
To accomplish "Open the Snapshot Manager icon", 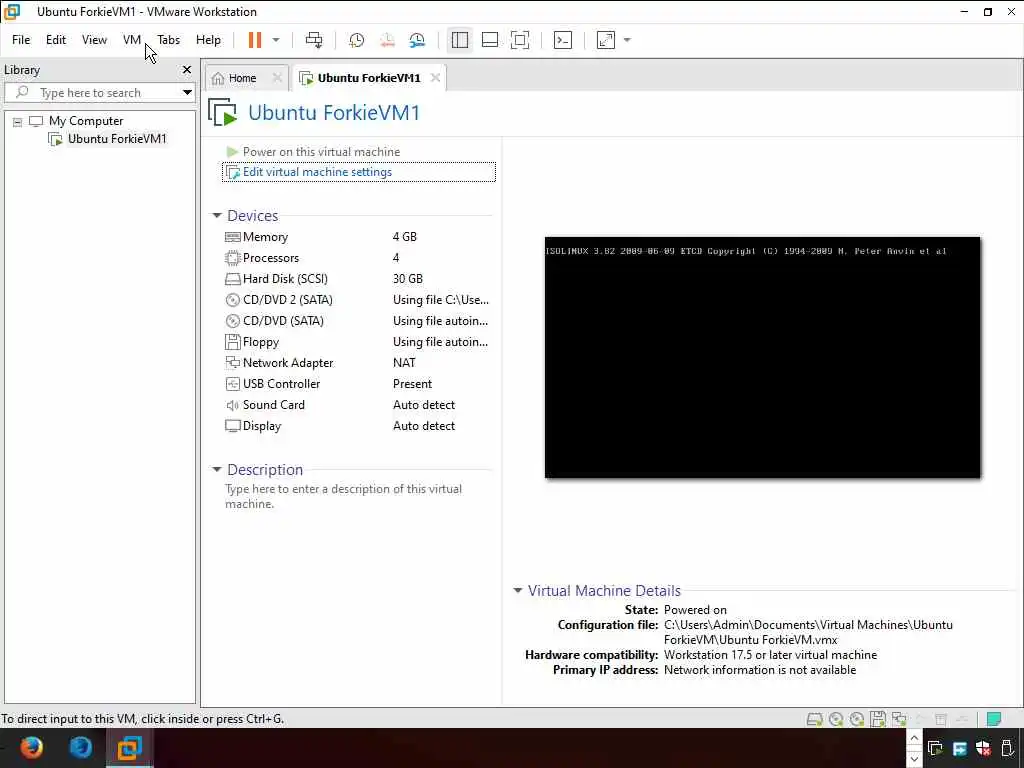I will tap(417, 40).
